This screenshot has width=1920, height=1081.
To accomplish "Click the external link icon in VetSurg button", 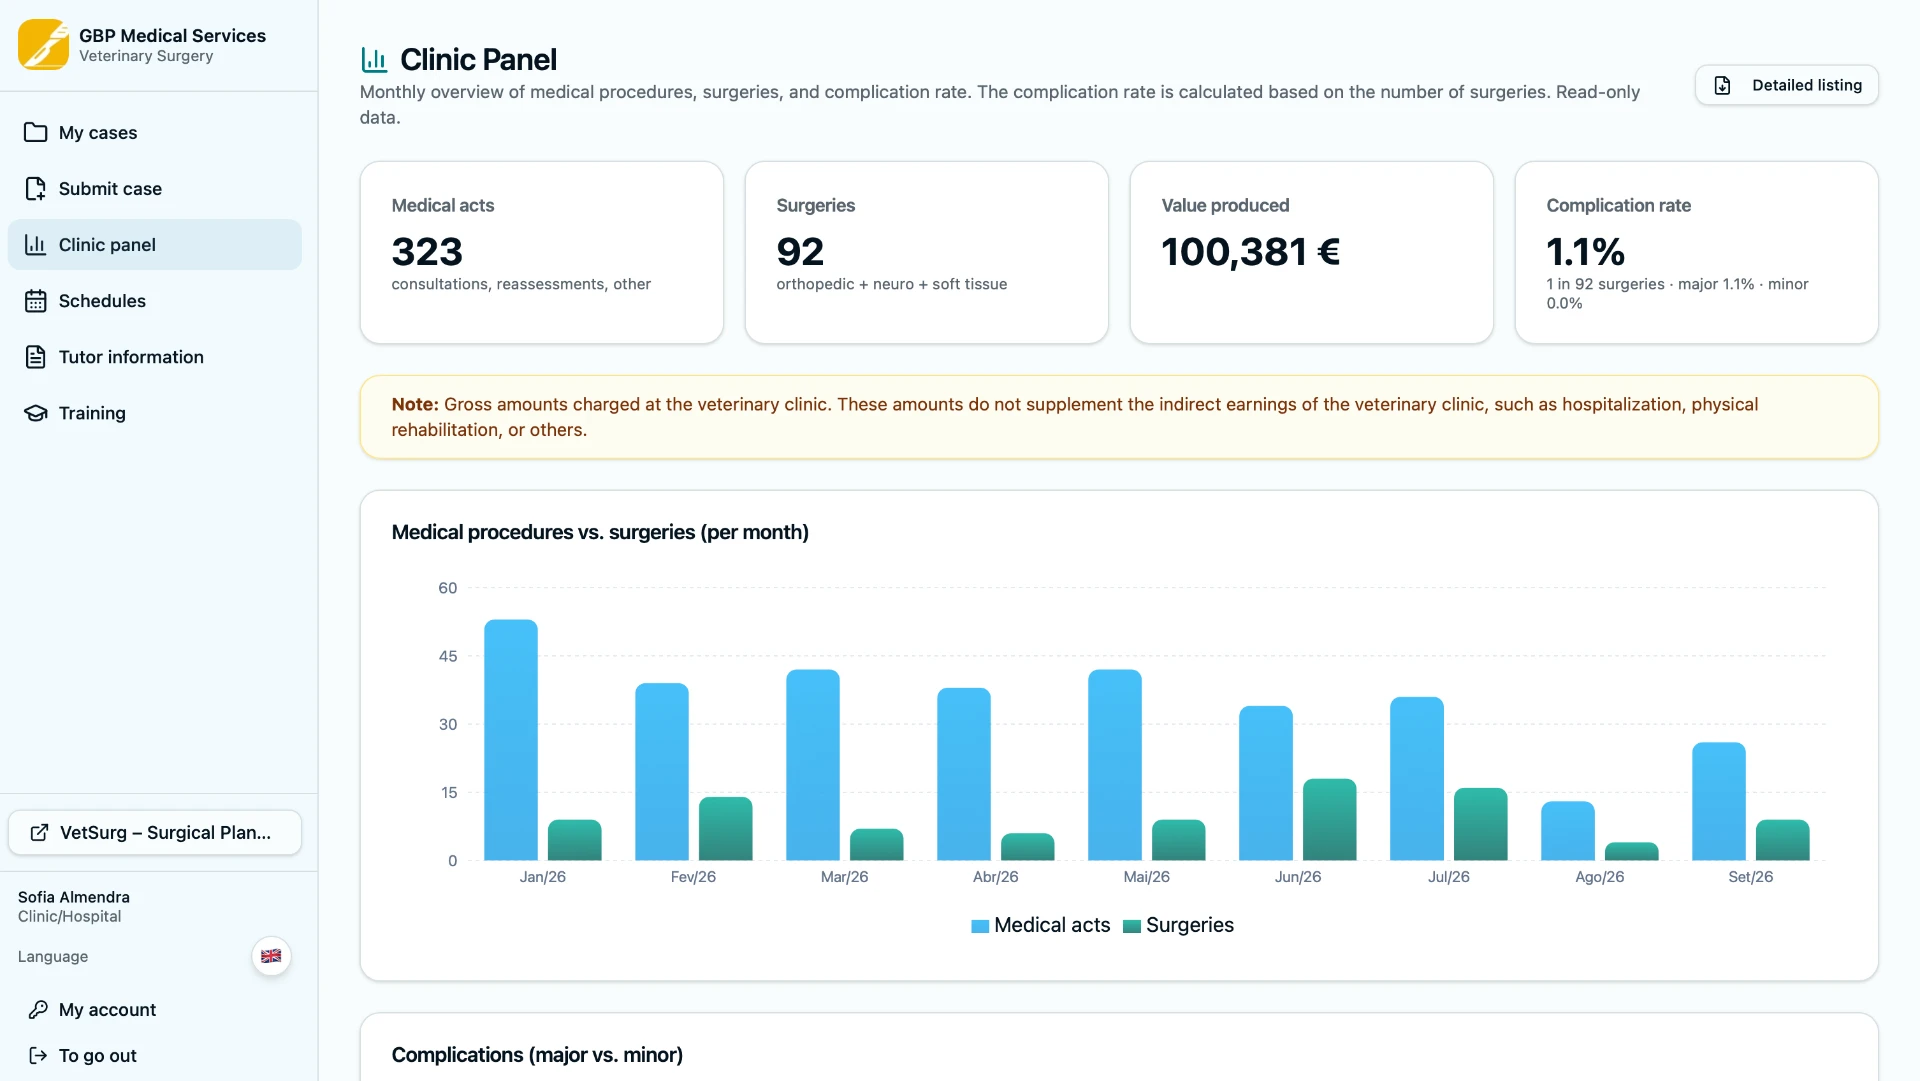I will tap(39, 833).
